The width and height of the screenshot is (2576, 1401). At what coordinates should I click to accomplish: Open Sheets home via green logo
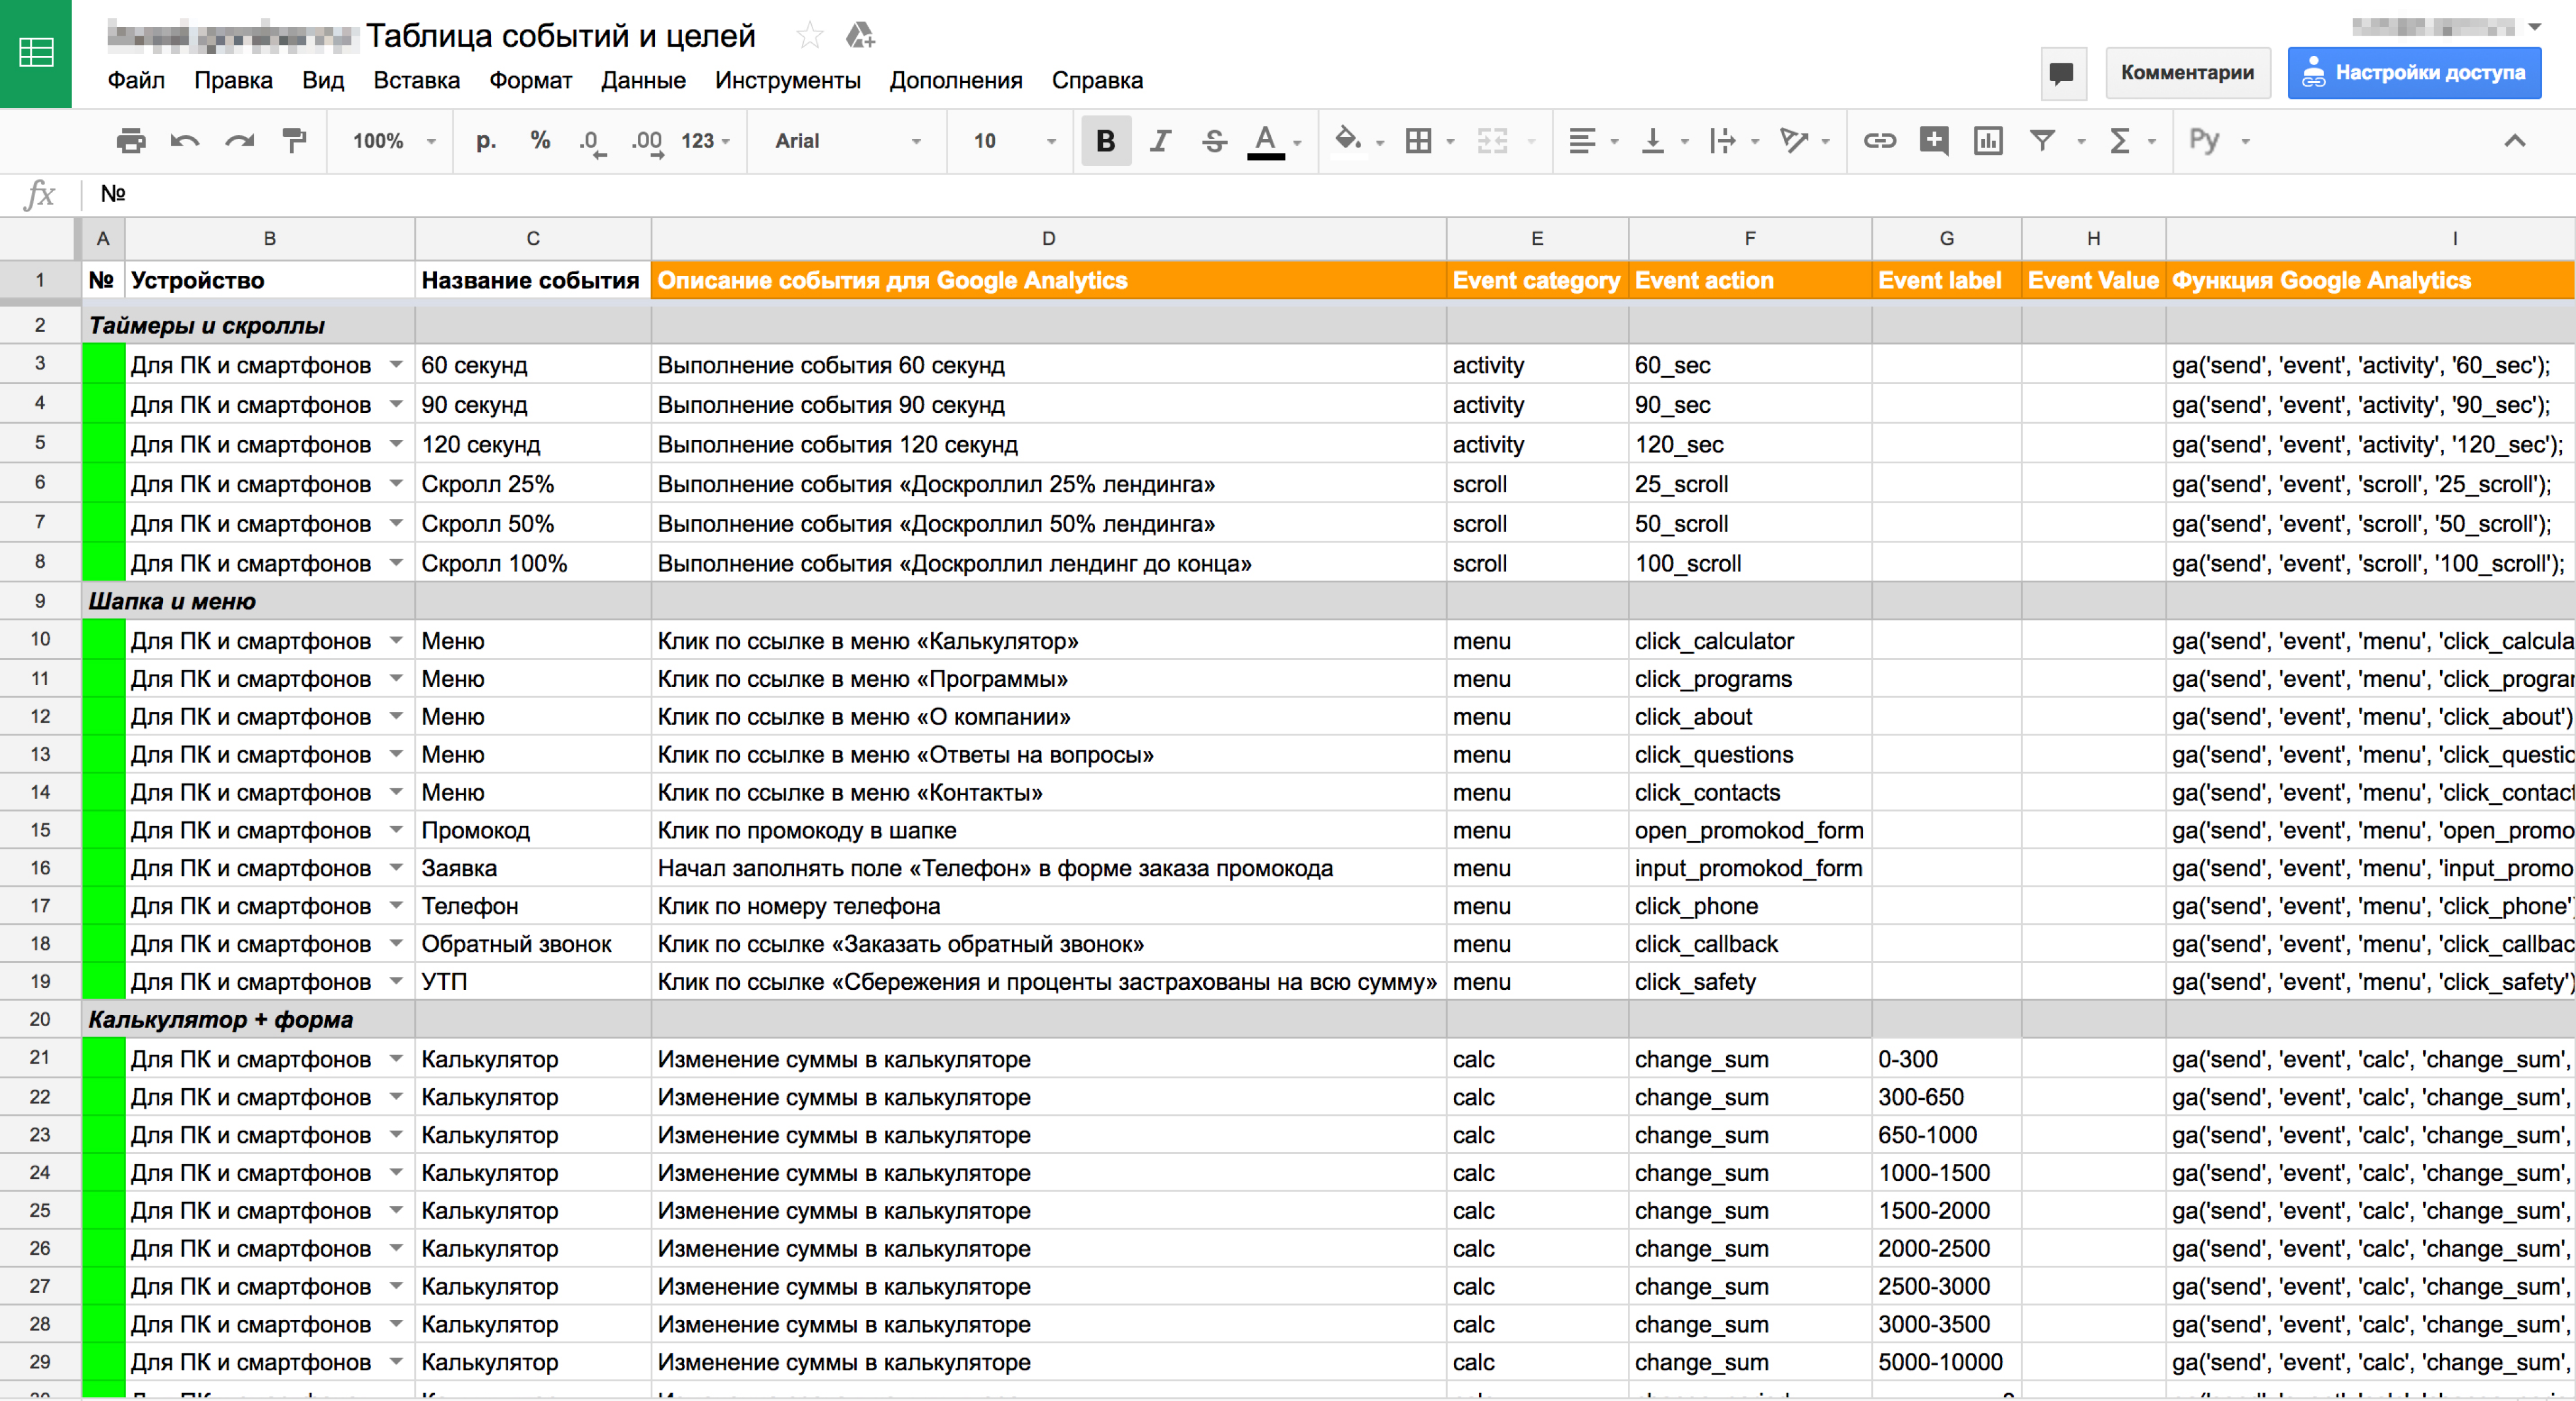tap(36, 53)
